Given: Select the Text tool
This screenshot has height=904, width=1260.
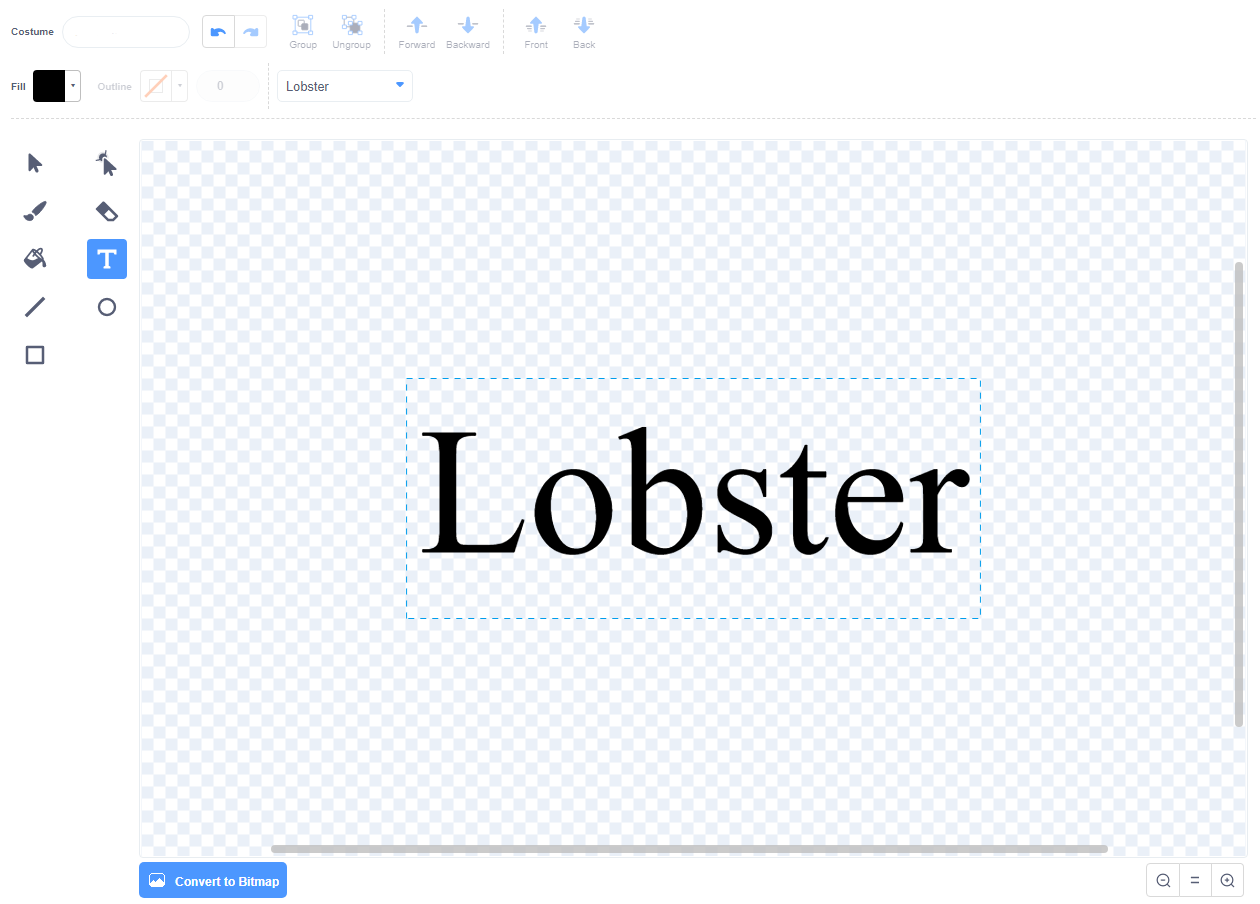Looking at the screenshot, I should pyautogui.click(x=106, y=258).
